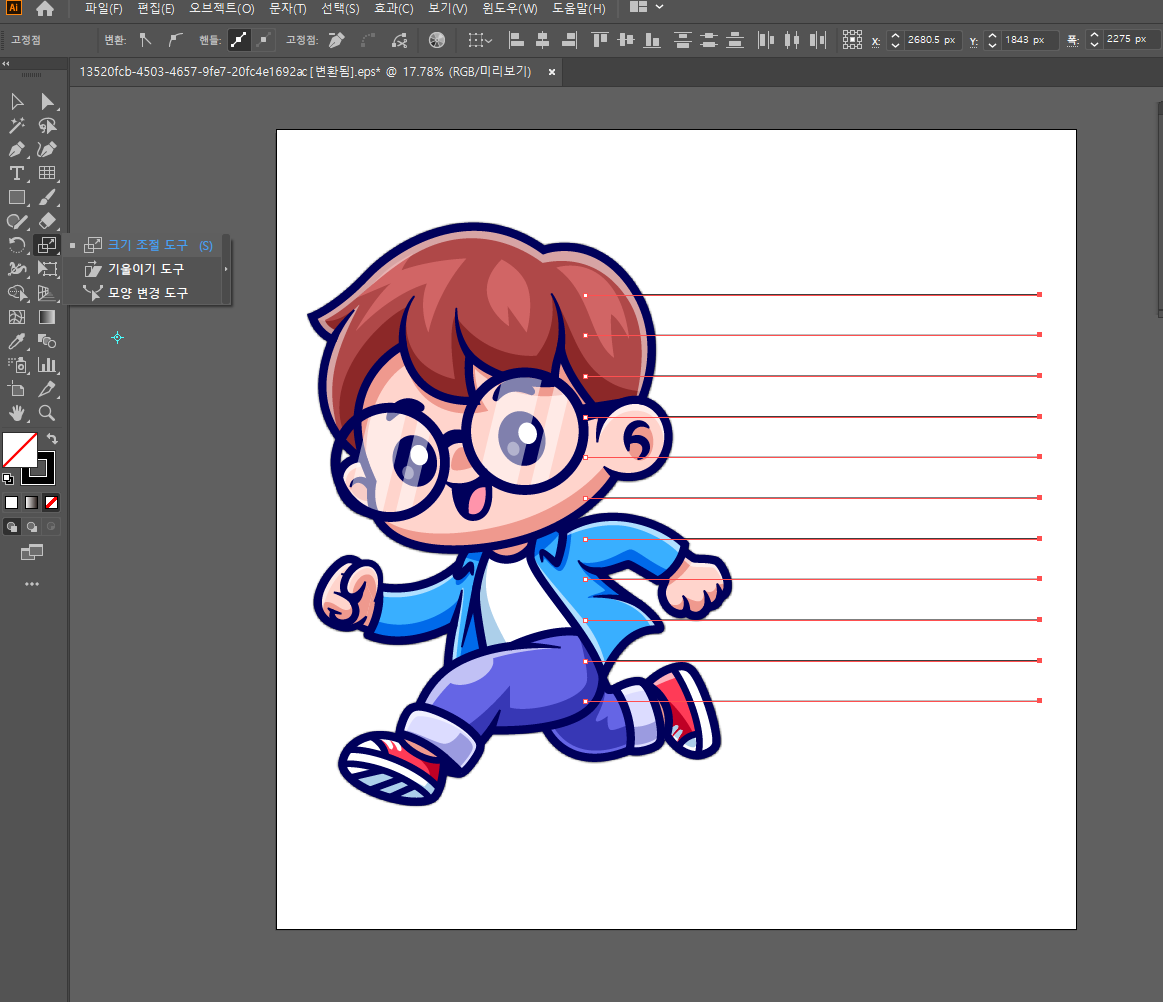The height and width of the screenshot is (1002, 1163).
Task: Select the Symbol Sprayer tool
Action: pos(16,365)
